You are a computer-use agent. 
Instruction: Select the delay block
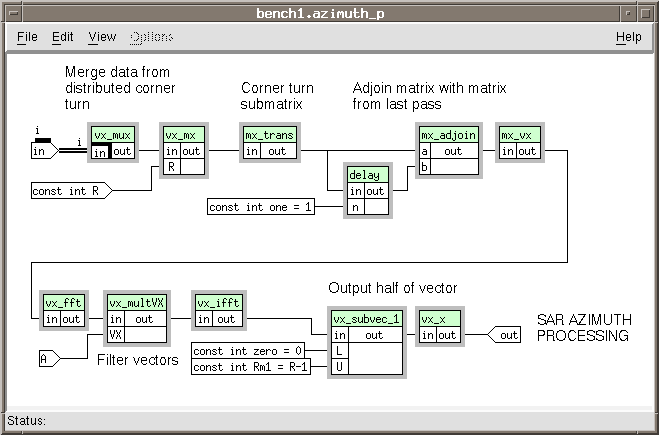click(366, 175)
